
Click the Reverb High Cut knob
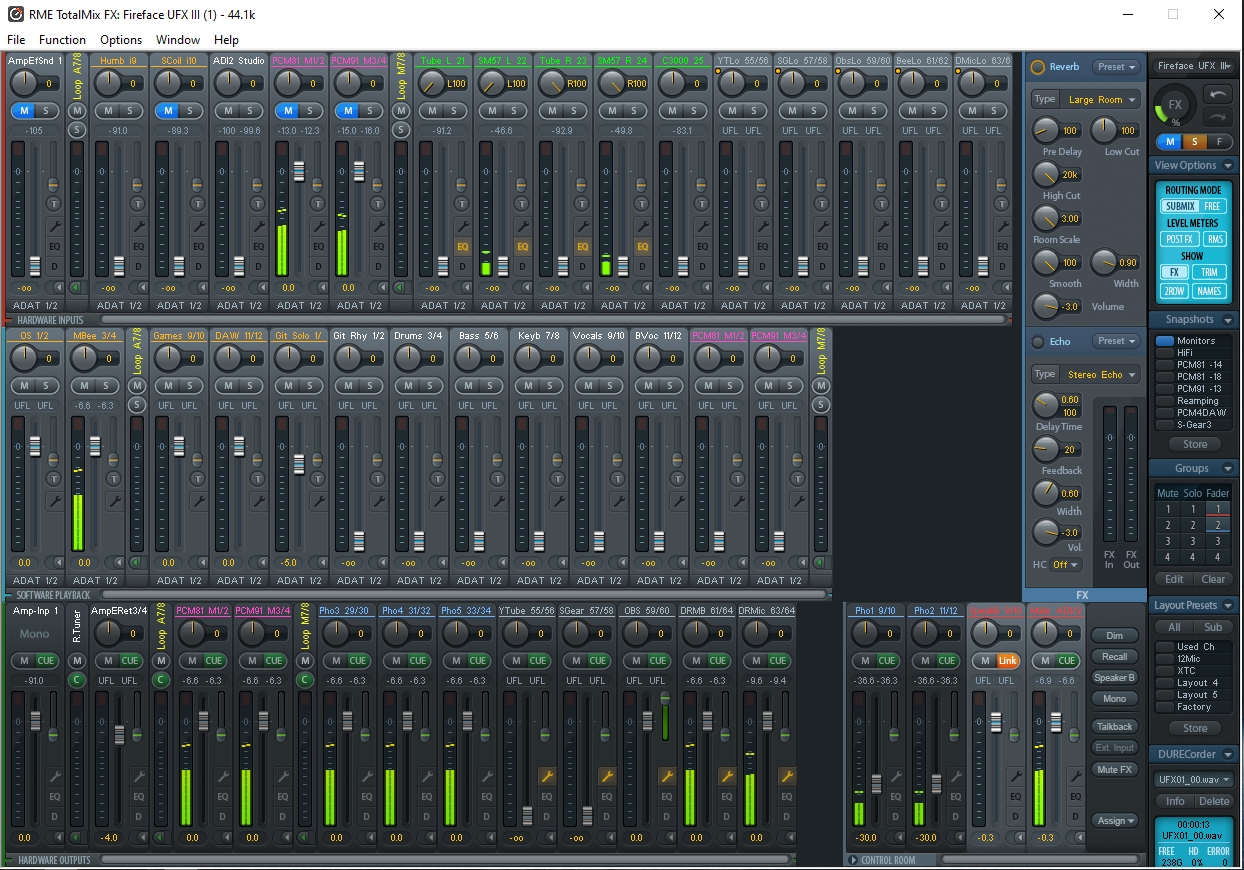tap(1045, 174)
